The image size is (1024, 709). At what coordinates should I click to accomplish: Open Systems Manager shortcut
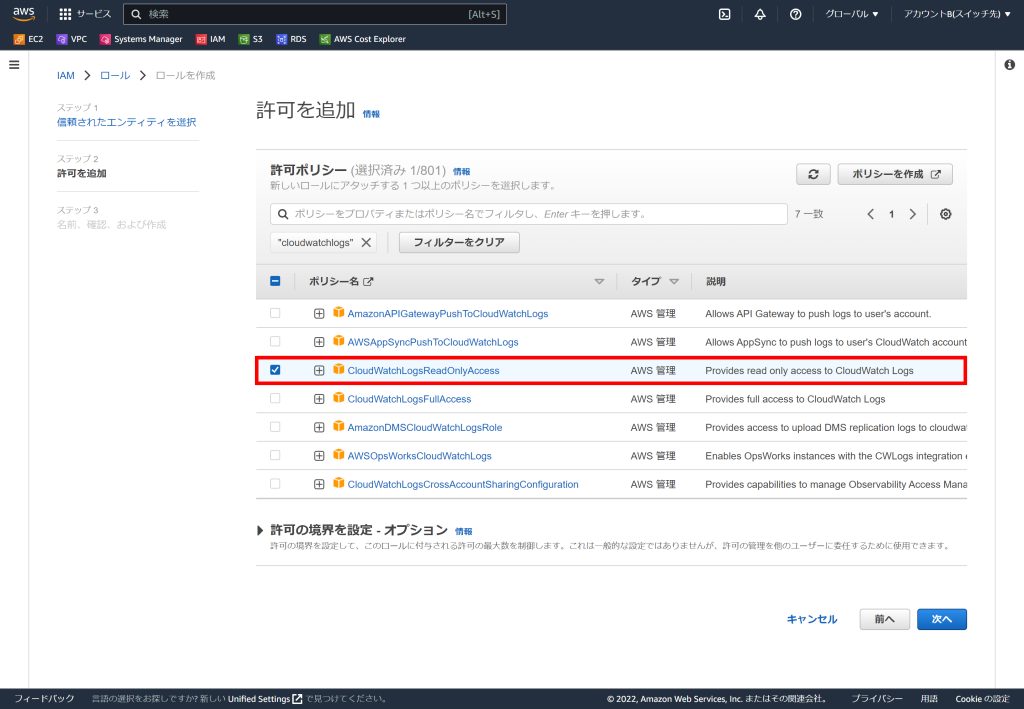point(141,39)
